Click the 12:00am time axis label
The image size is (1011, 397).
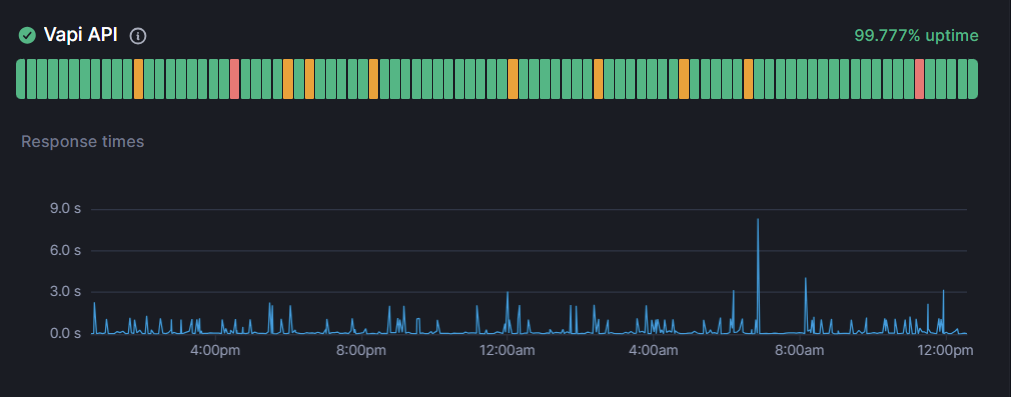[x=507, y=351]
